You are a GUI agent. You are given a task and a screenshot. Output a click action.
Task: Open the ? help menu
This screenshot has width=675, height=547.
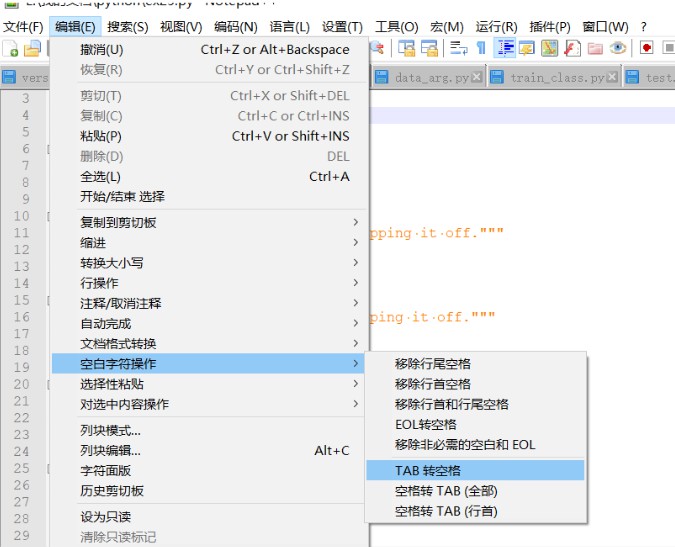point(643,27)
